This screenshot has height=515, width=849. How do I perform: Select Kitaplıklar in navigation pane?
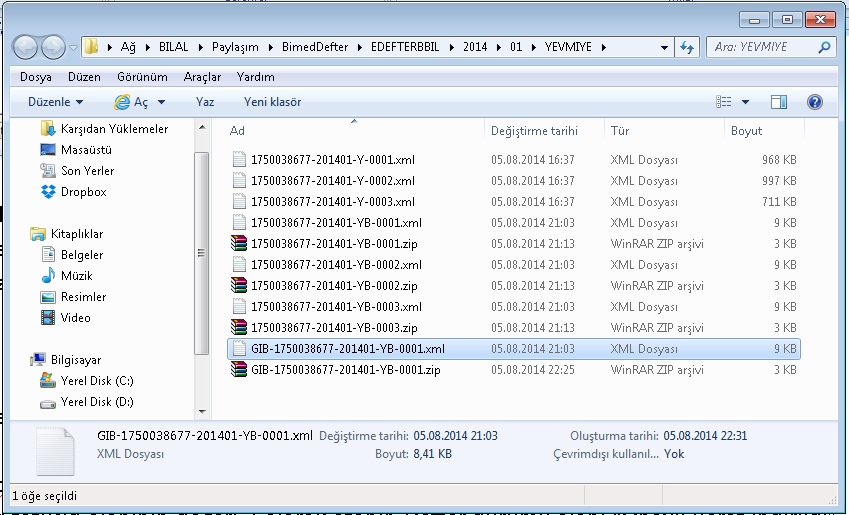pos(67,234)
